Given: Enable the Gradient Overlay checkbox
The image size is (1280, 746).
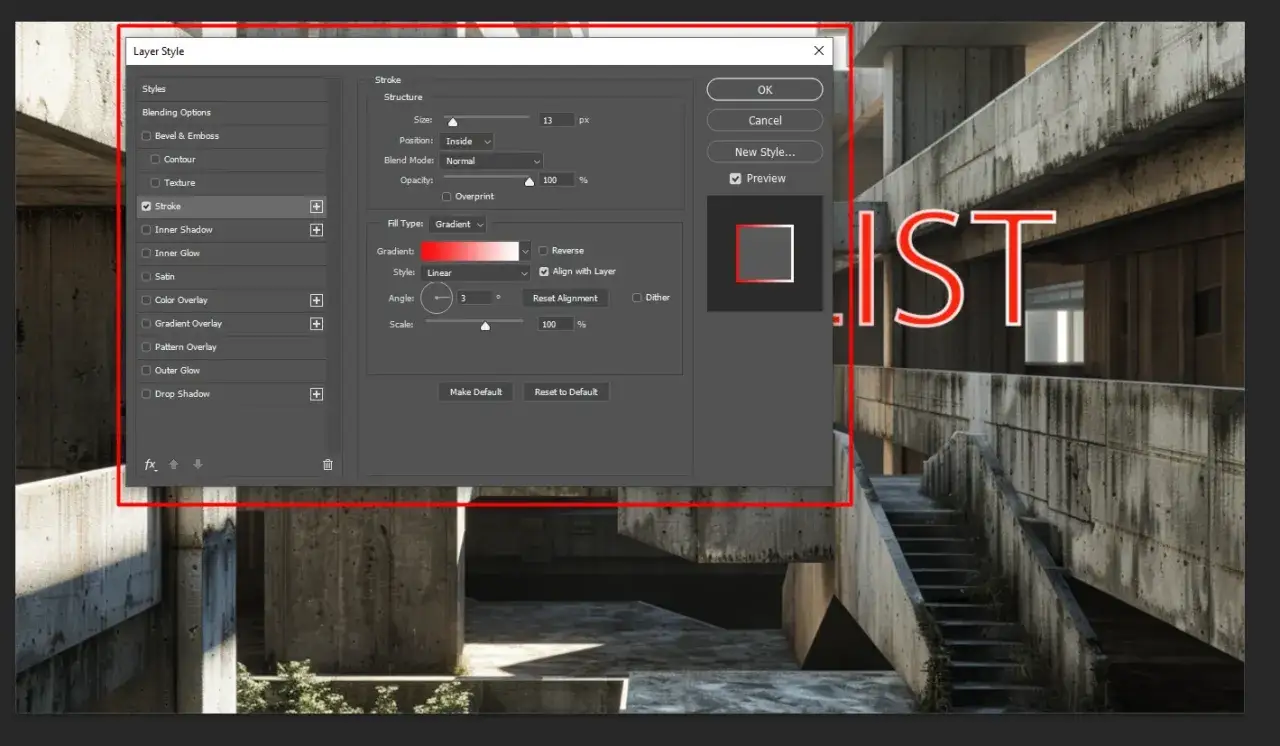Looking at the screenshot, I should tap(147, 324).
